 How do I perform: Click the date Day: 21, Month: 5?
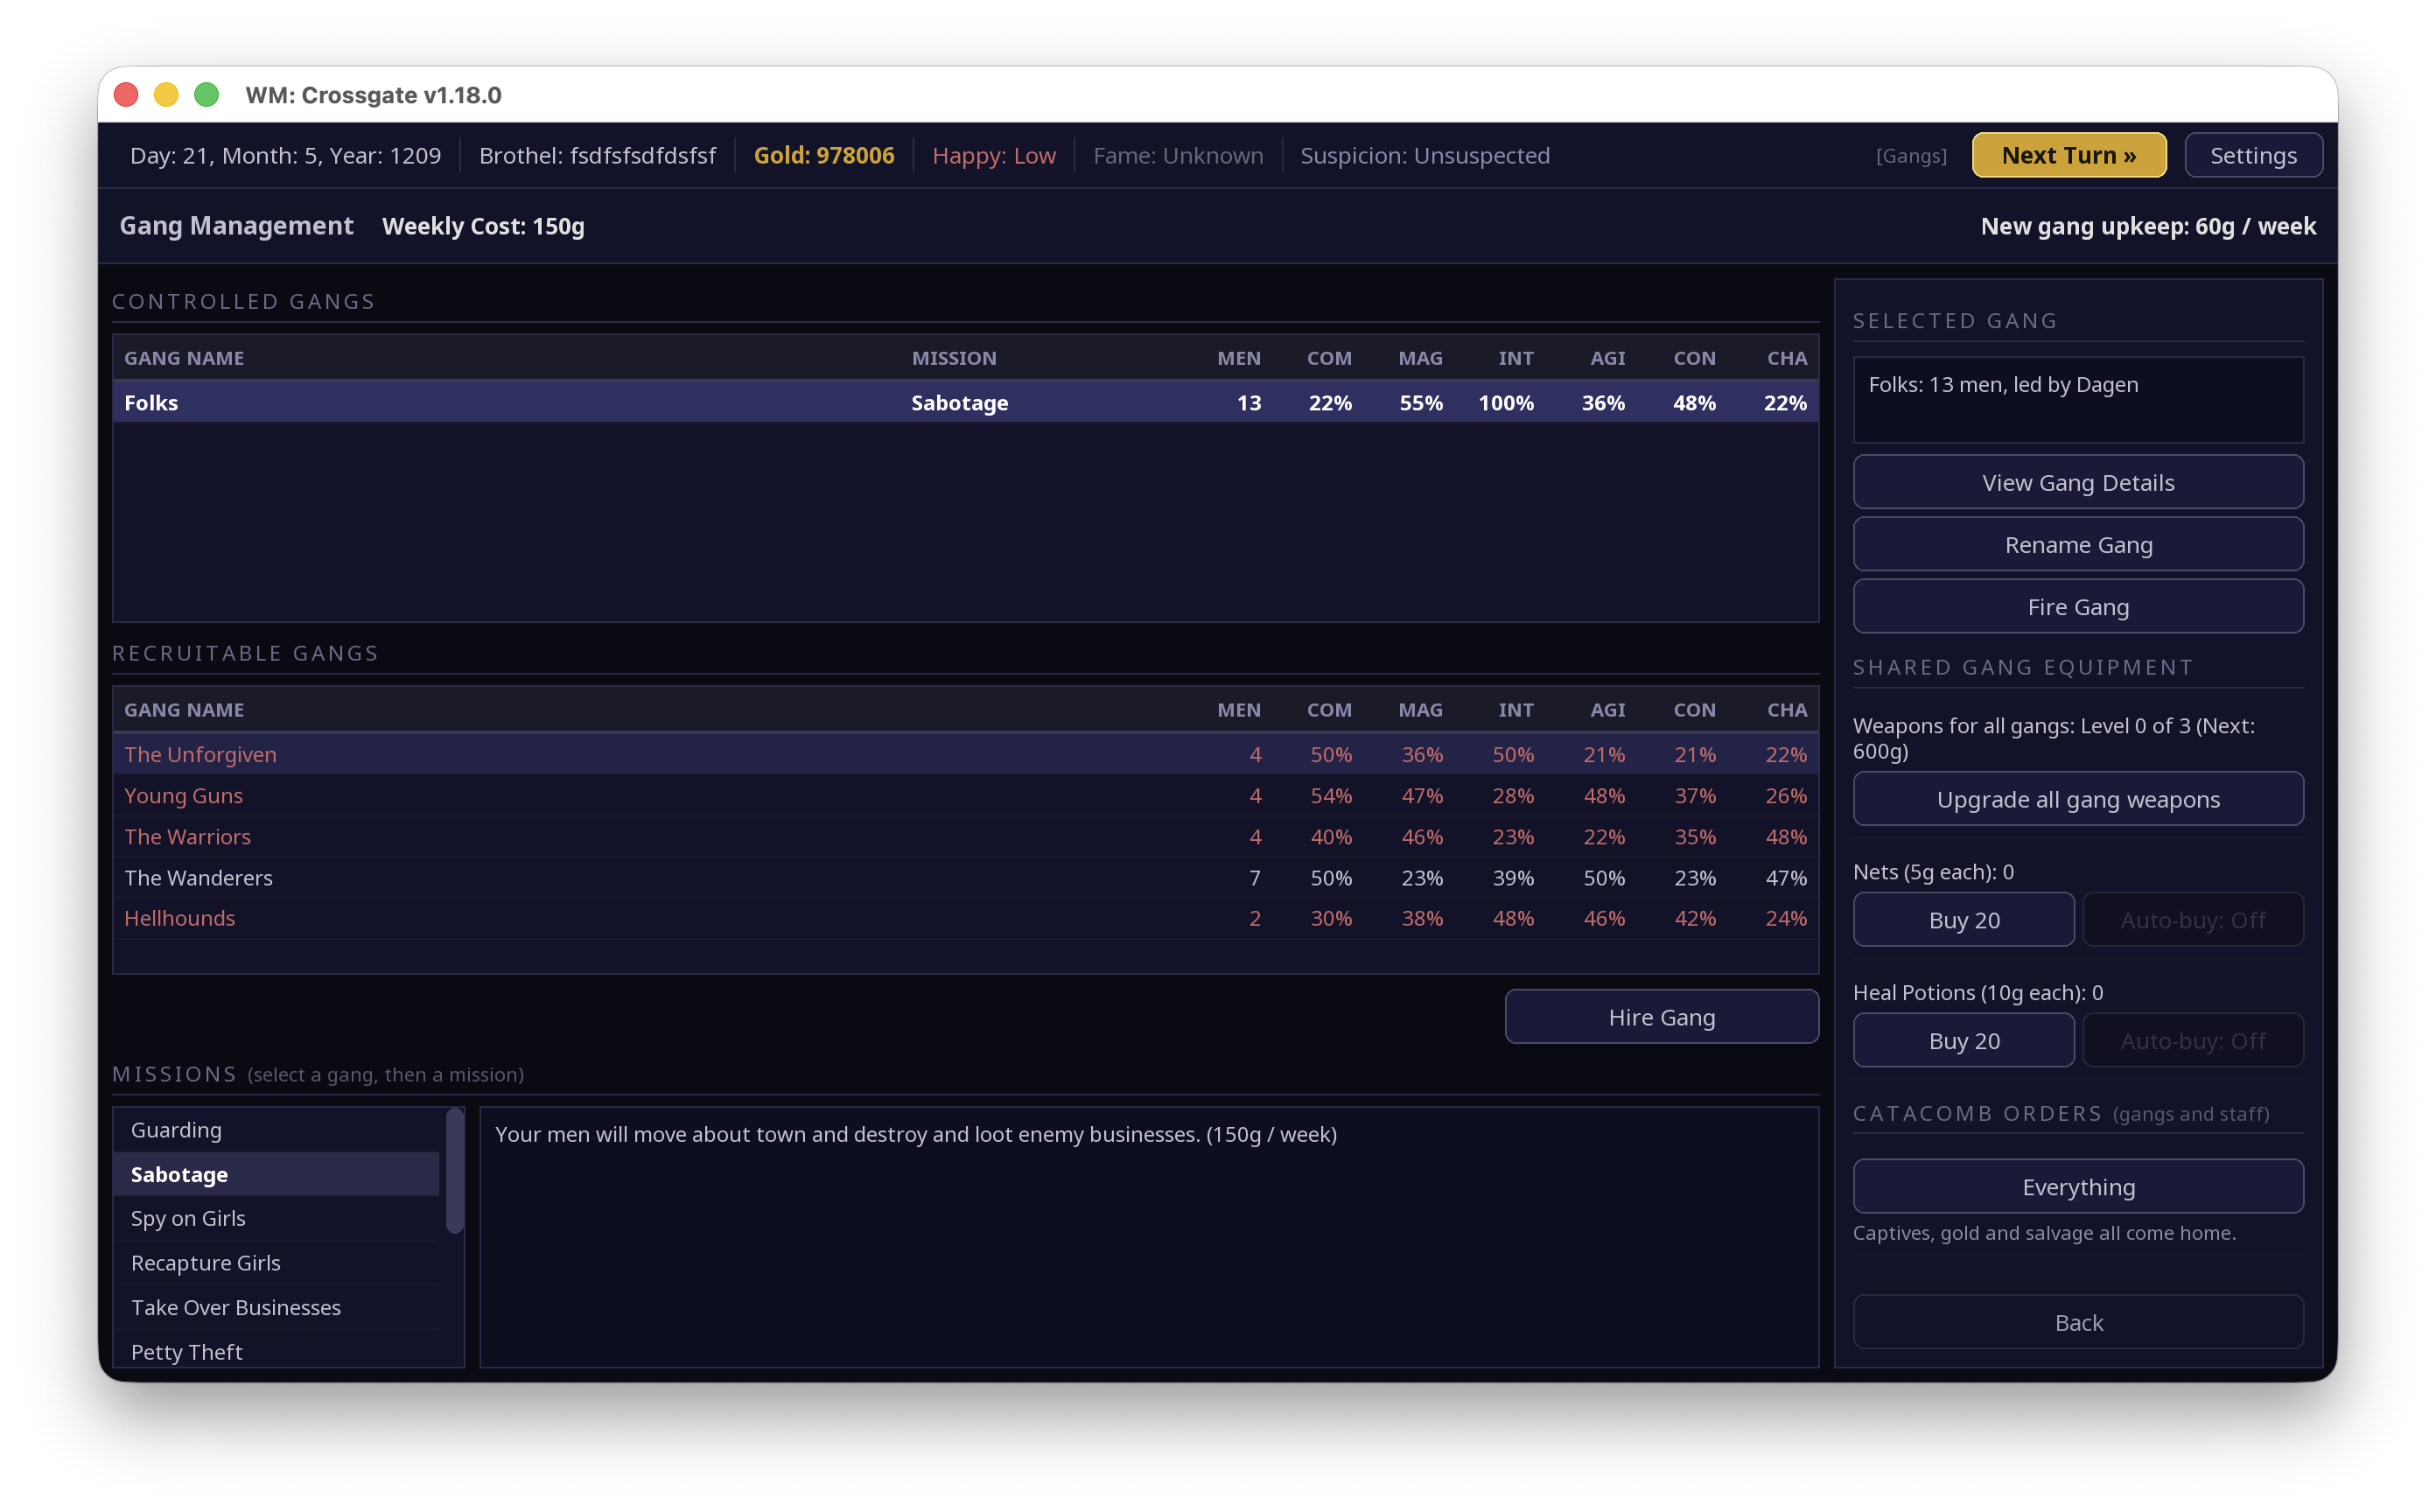coord(285,155)
